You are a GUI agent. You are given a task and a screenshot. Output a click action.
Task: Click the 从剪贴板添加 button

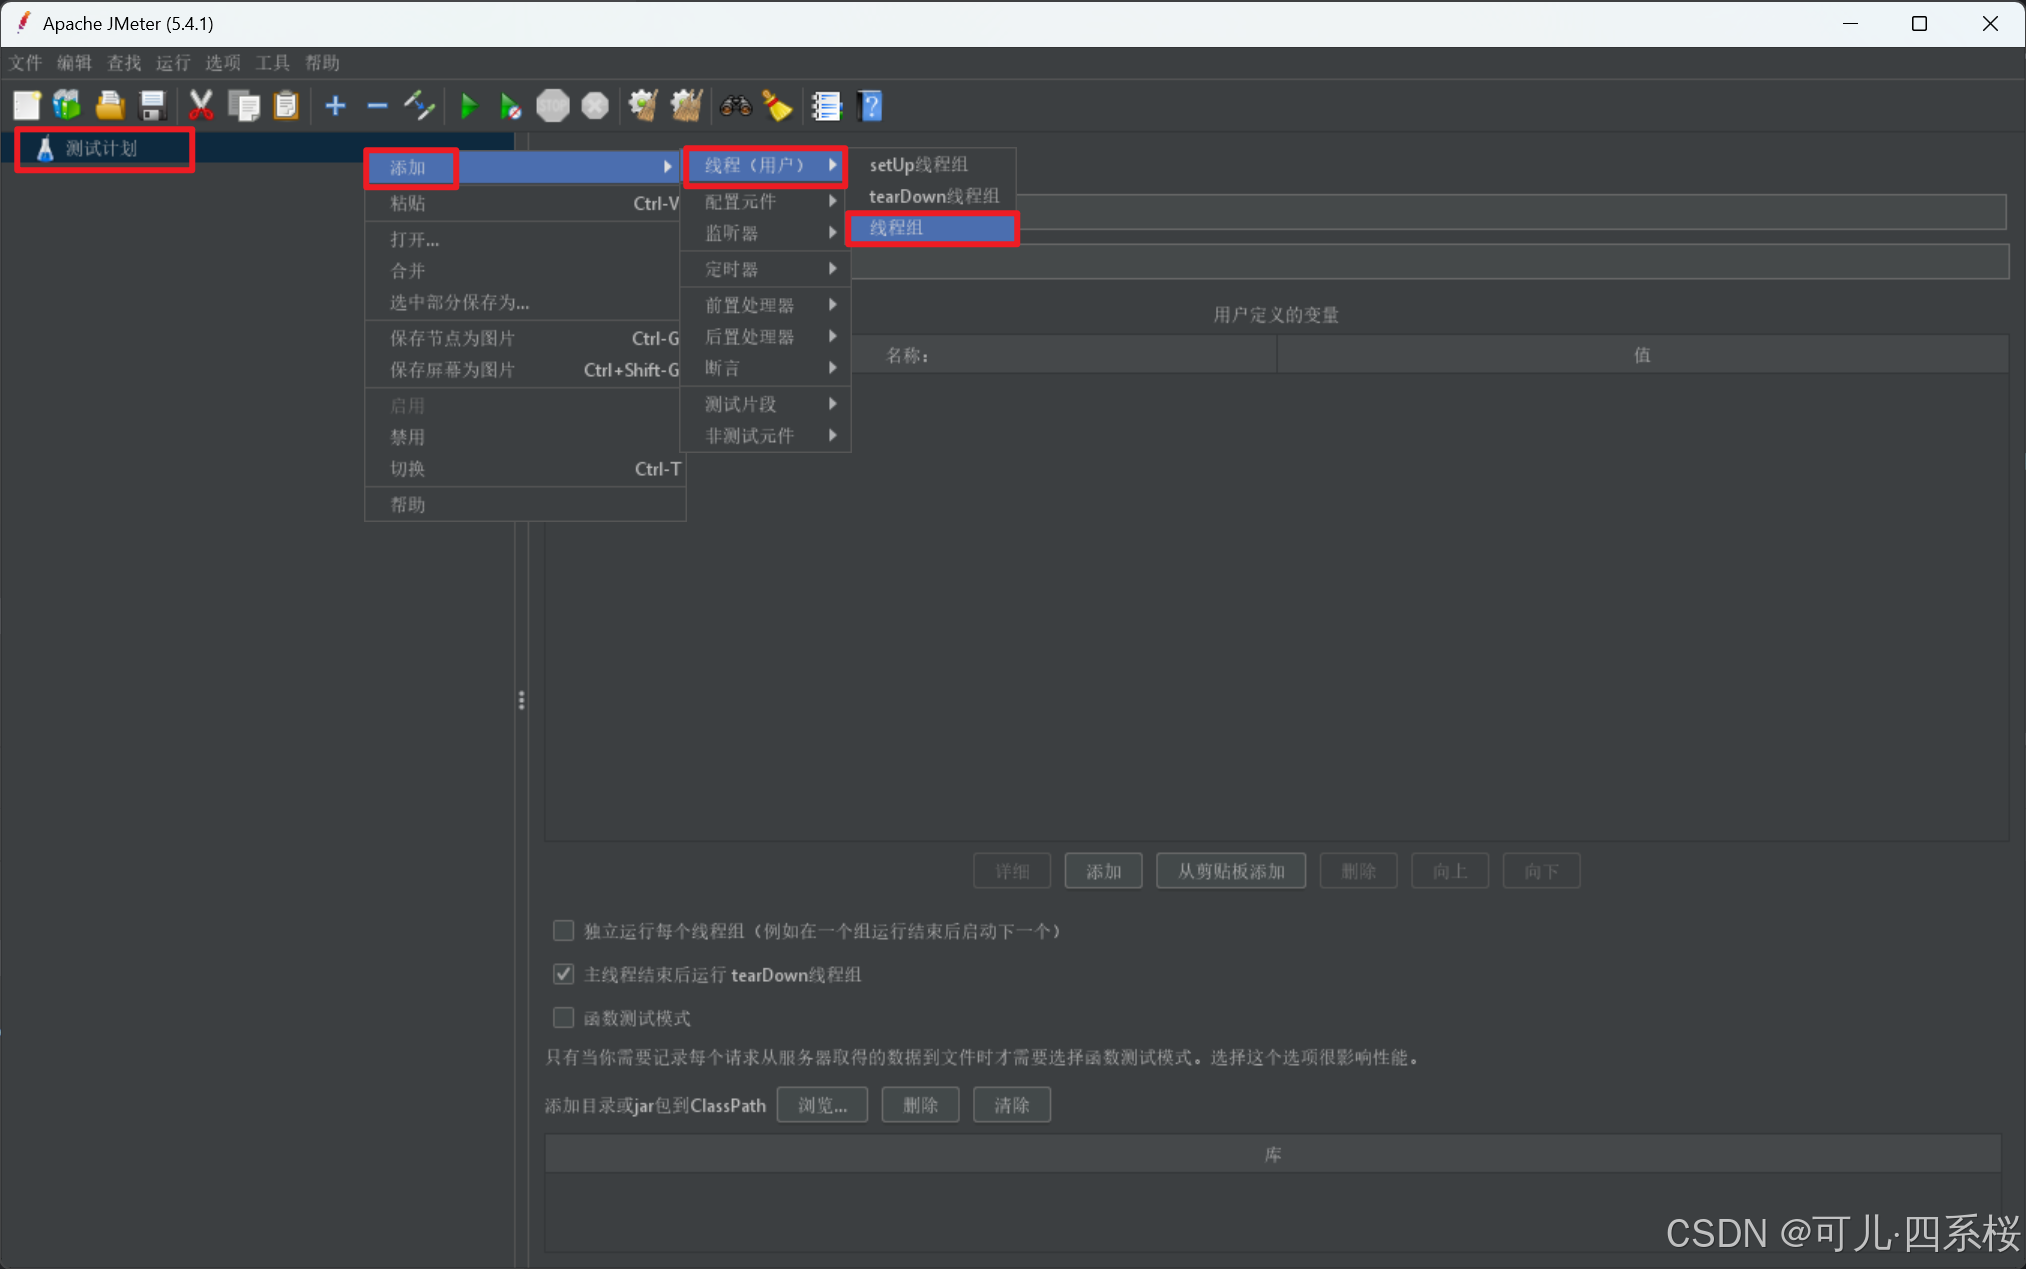click(1230, 871)
